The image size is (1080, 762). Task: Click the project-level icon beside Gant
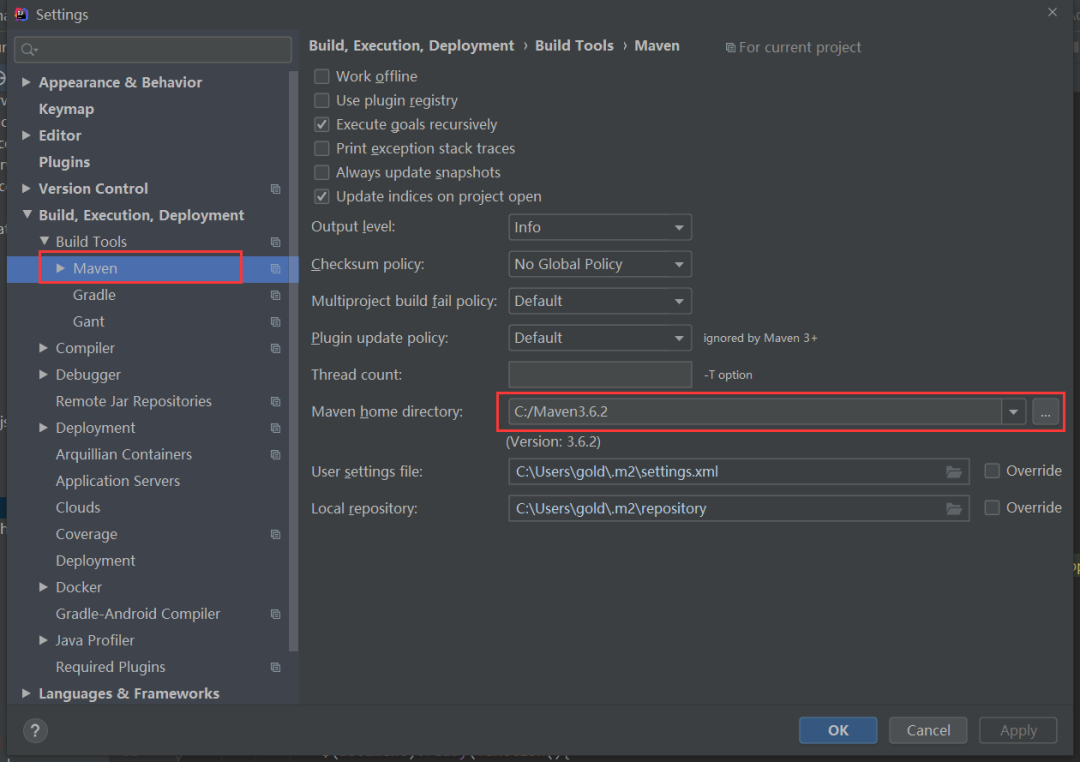tap(276, 322)
